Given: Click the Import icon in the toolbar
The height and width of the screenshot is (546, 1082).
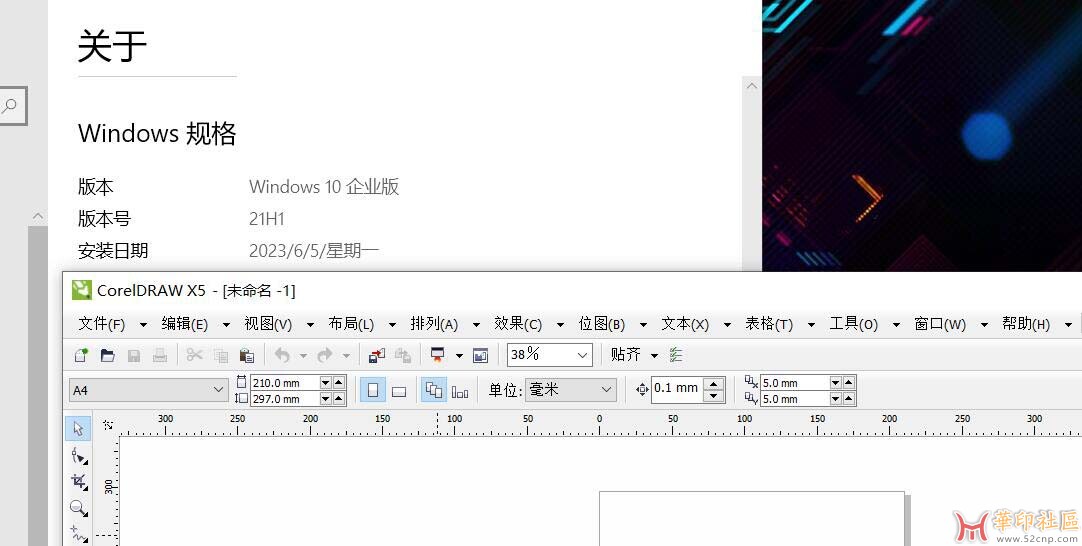Looking at the screenshot, I should [377, 355].
